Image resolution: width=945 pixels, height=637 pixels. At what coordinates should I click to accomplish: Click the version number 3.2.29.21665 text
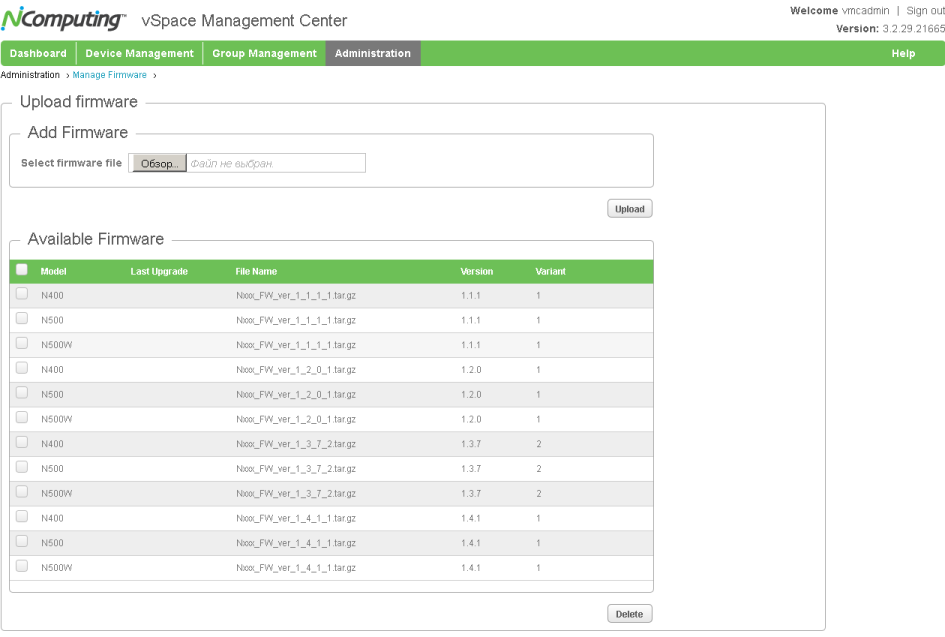click(914, 28)
